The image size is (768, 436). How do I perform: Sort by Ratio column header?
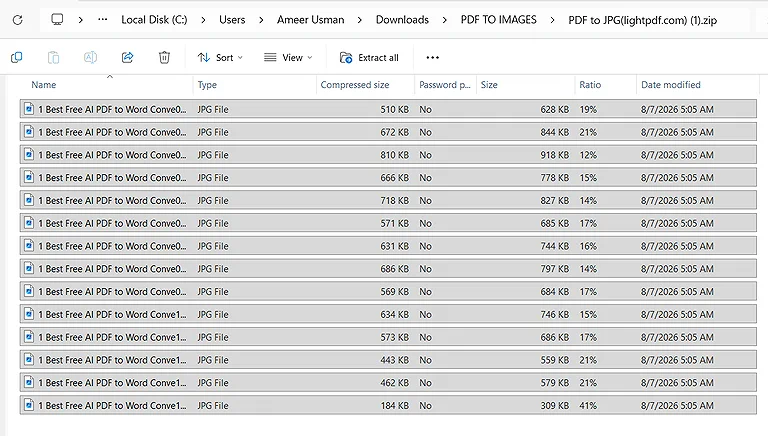[590, 85]
